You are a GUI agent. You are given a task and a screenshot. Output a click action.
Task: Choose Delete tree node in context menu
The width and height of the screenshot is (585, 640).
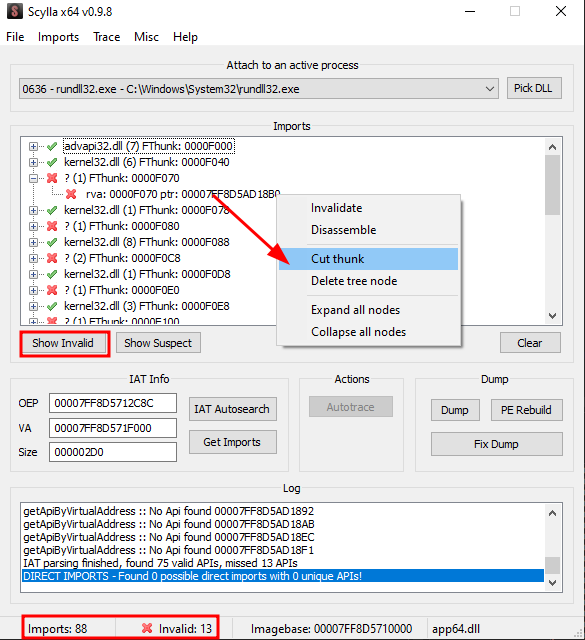pyautogui.click(x=368, y=281)
